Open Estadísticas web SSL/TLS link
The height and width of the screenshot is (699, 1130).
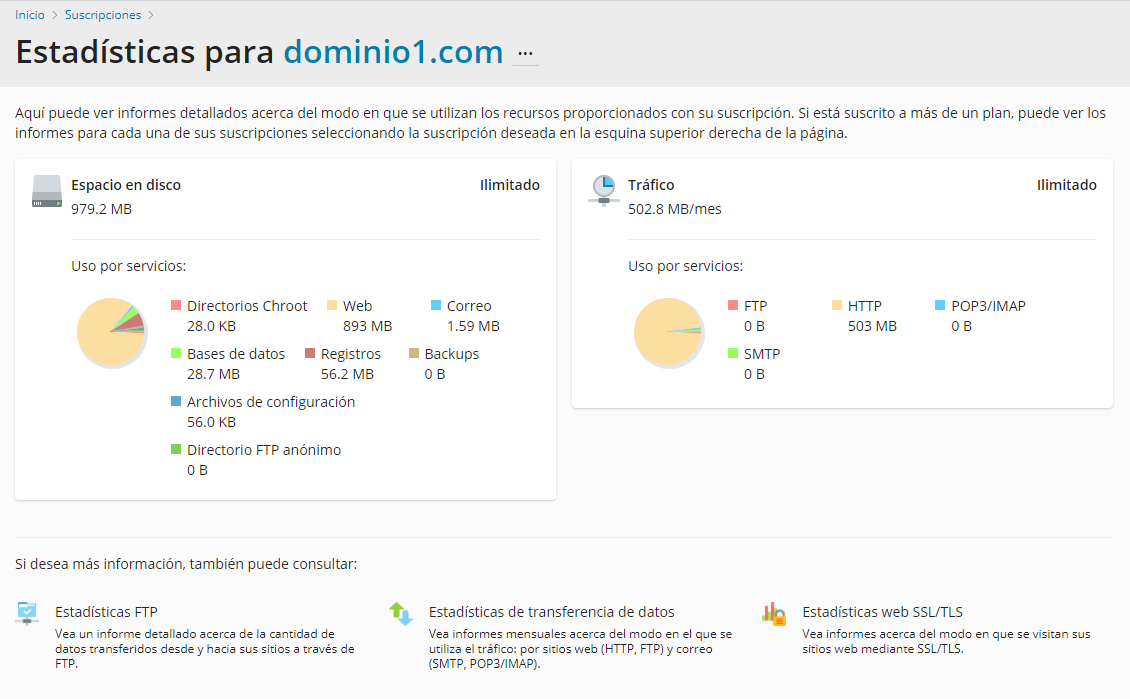[x=882, y=612]
